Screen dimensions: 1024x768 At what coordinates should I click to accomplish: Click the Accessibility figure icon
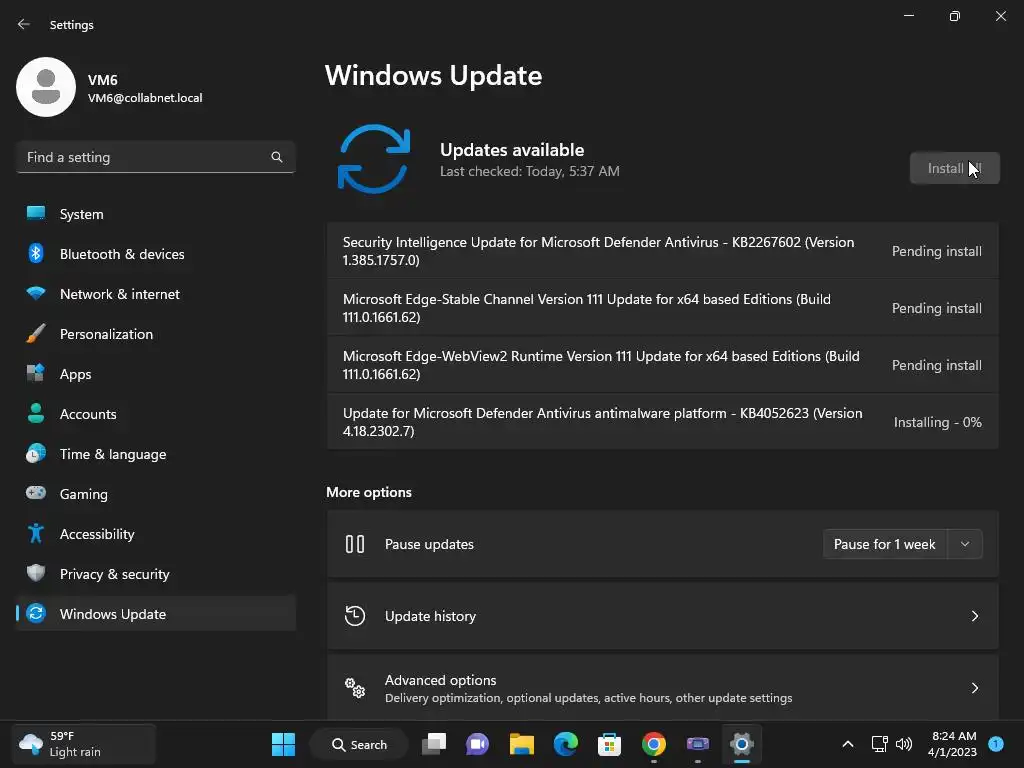36,534
